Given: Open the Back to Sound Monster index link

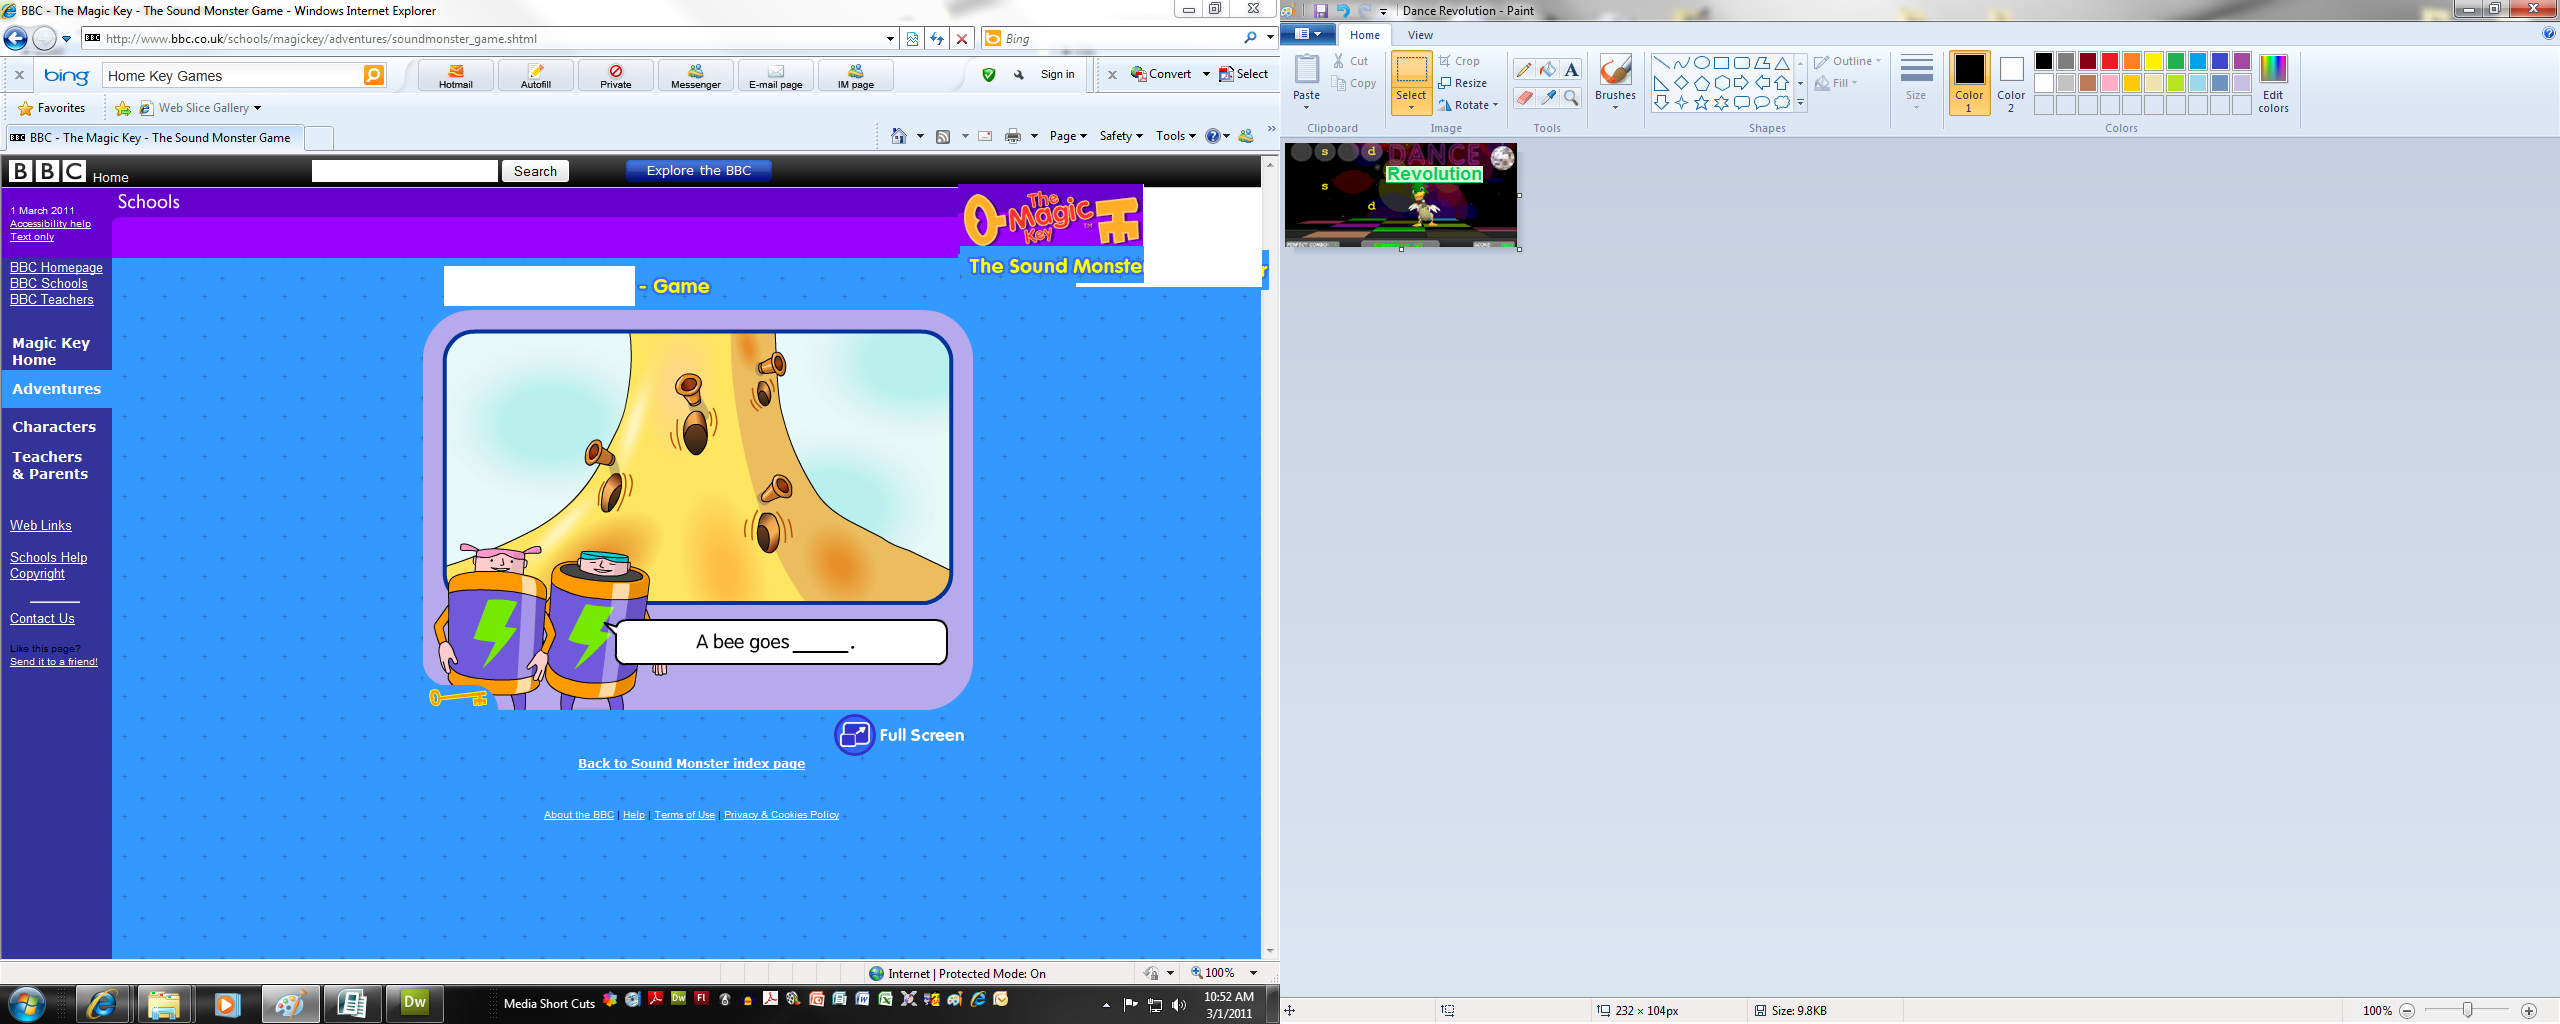Looking at the screenshot, I should tap(691, 764).
